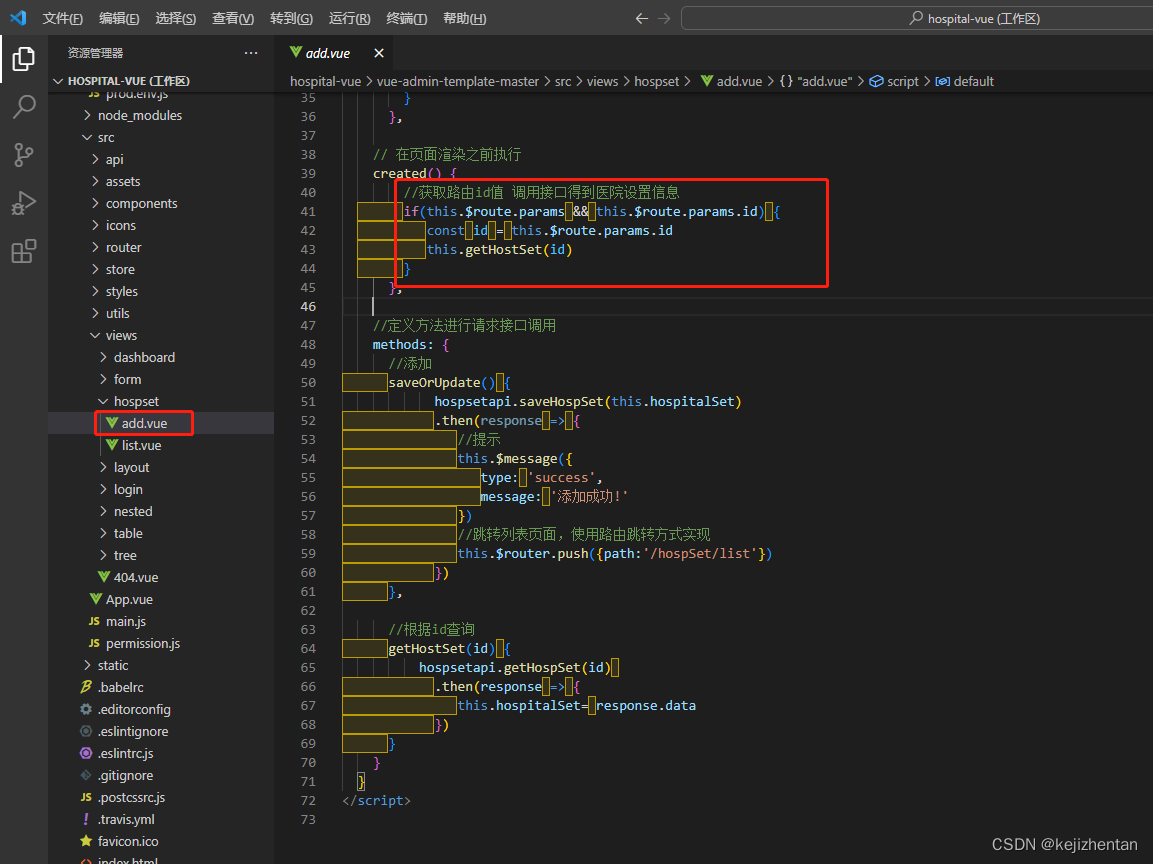Open the 运行(R) menu

(349, 18)
